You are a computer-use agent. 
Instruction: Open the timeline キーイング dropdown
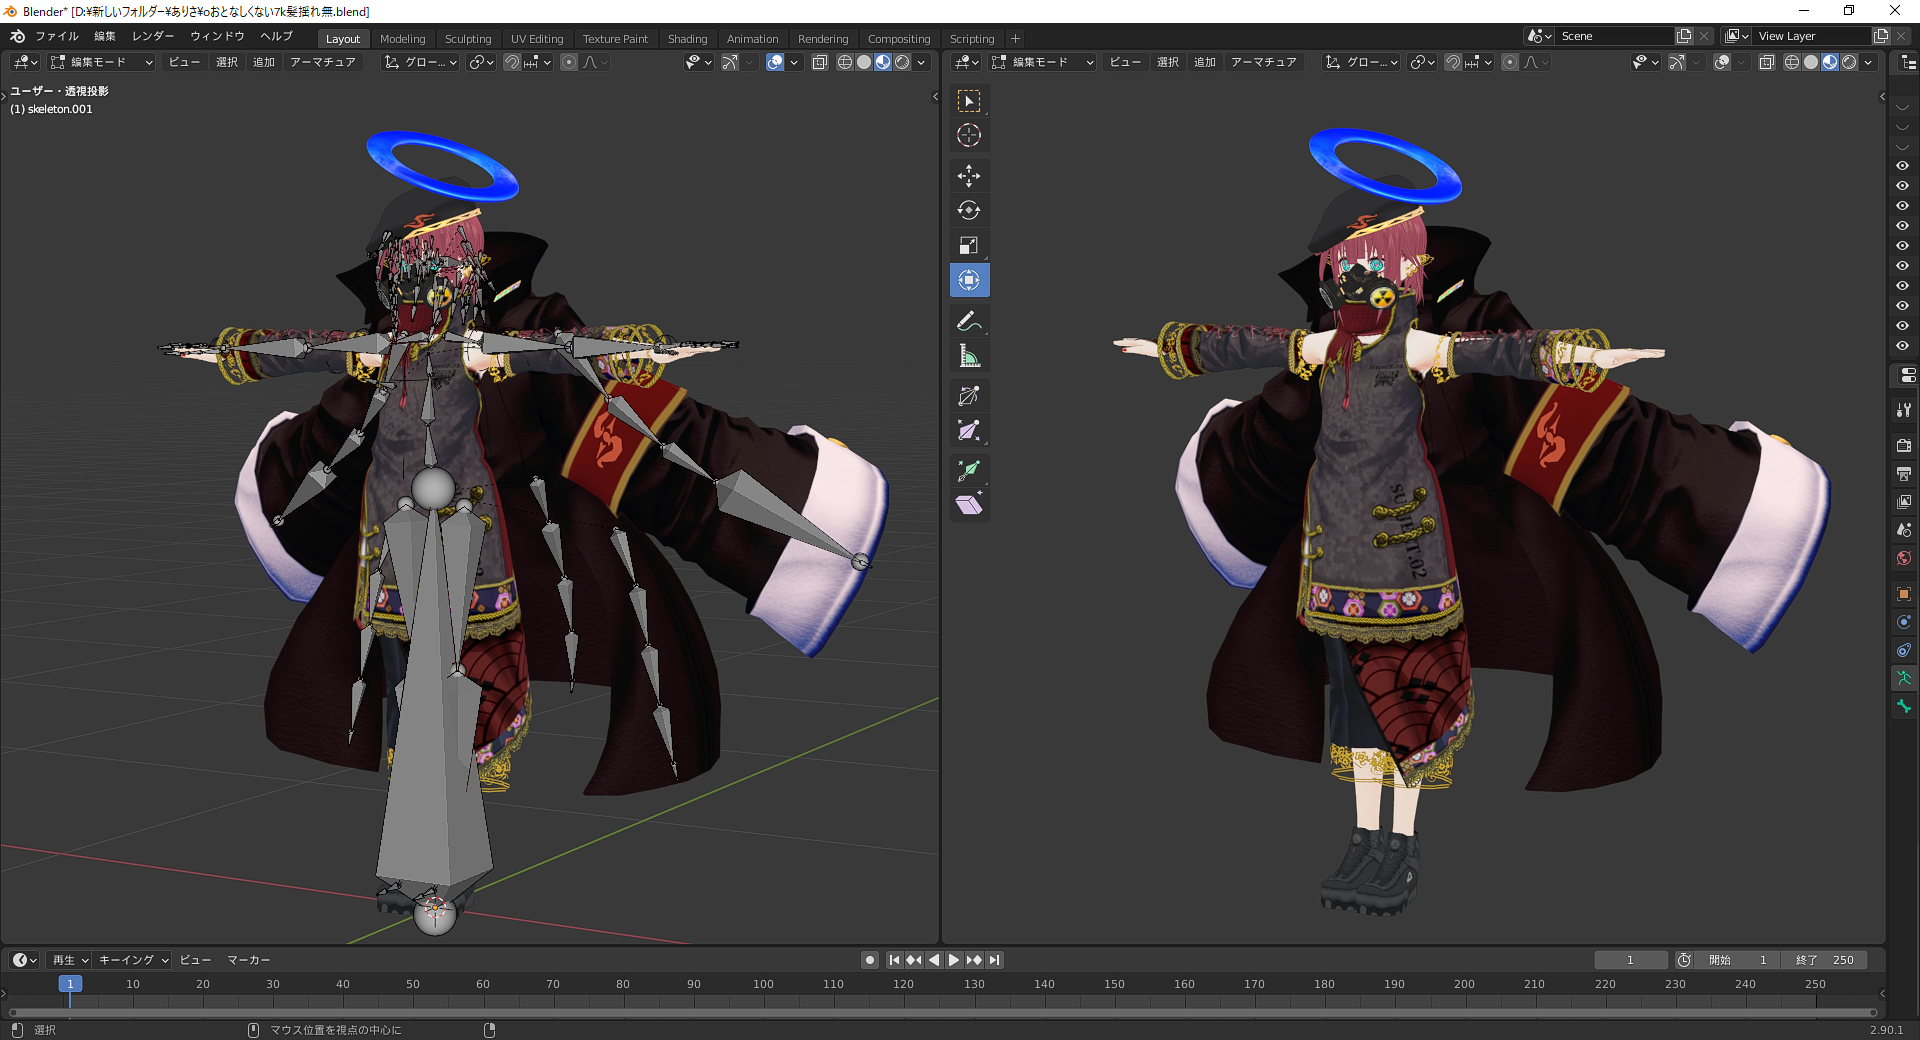(134, 960)
